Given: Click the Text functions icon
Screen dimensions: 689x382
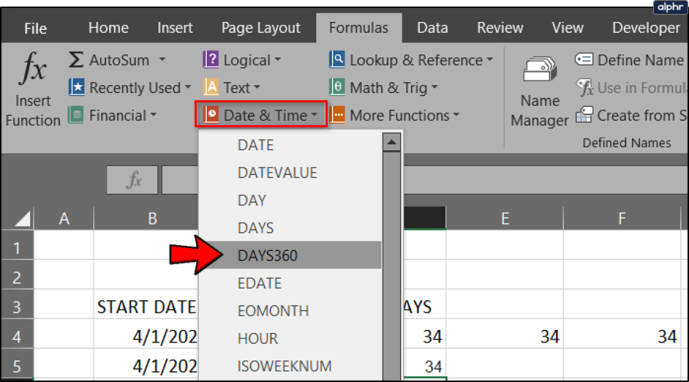Looking at the screenshot, I should pos(211,87).
